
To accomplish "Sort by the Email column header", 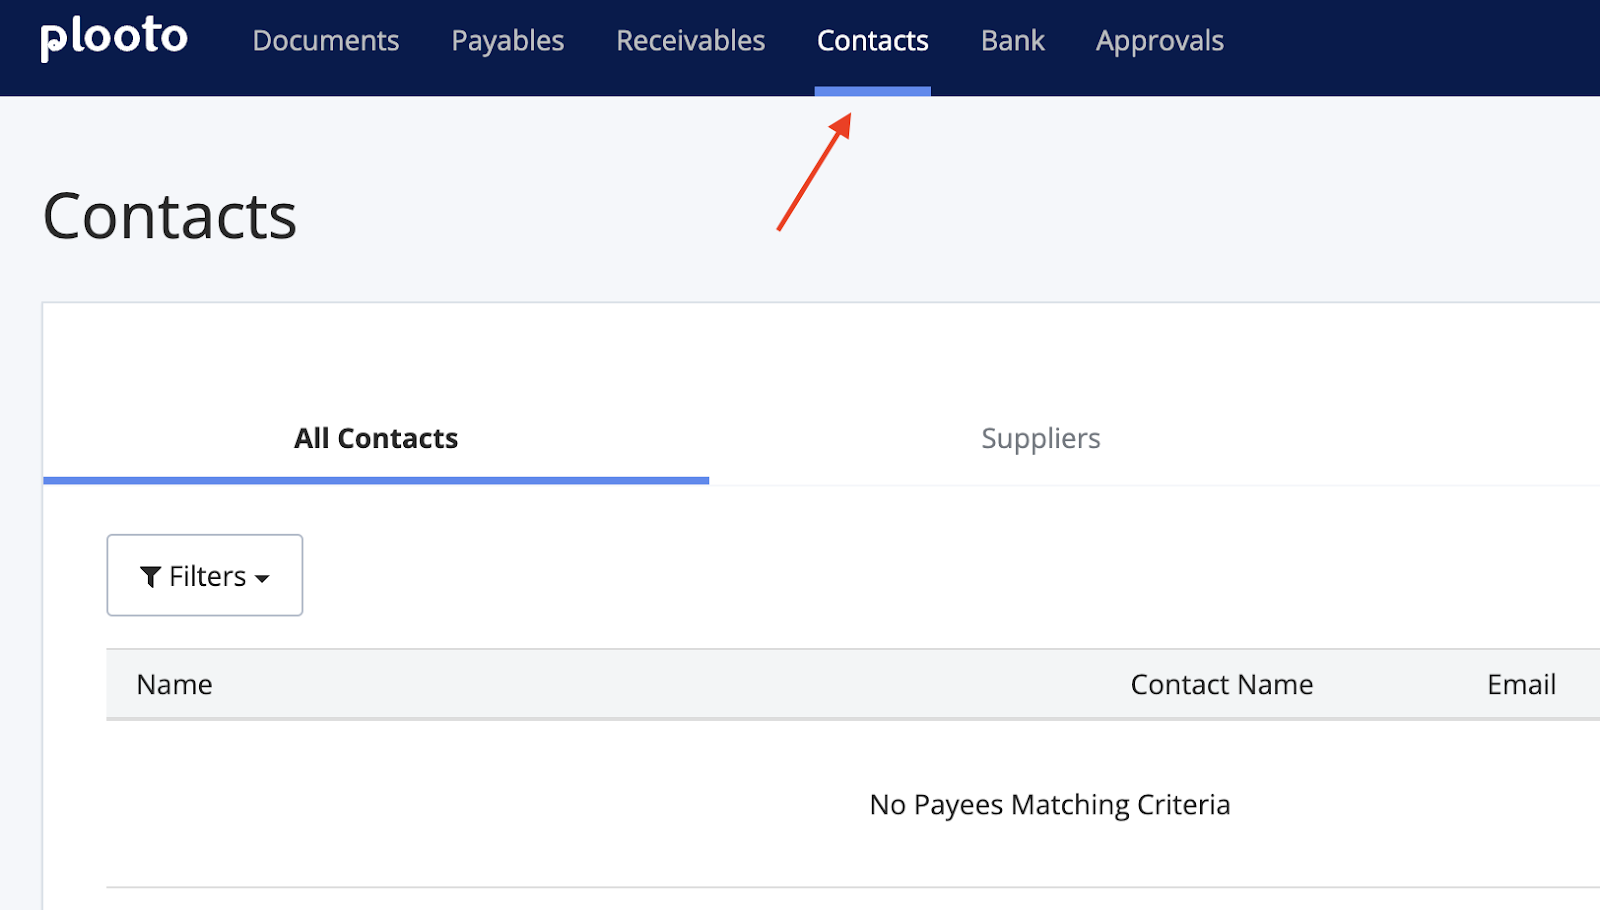I will point(1521,684).
